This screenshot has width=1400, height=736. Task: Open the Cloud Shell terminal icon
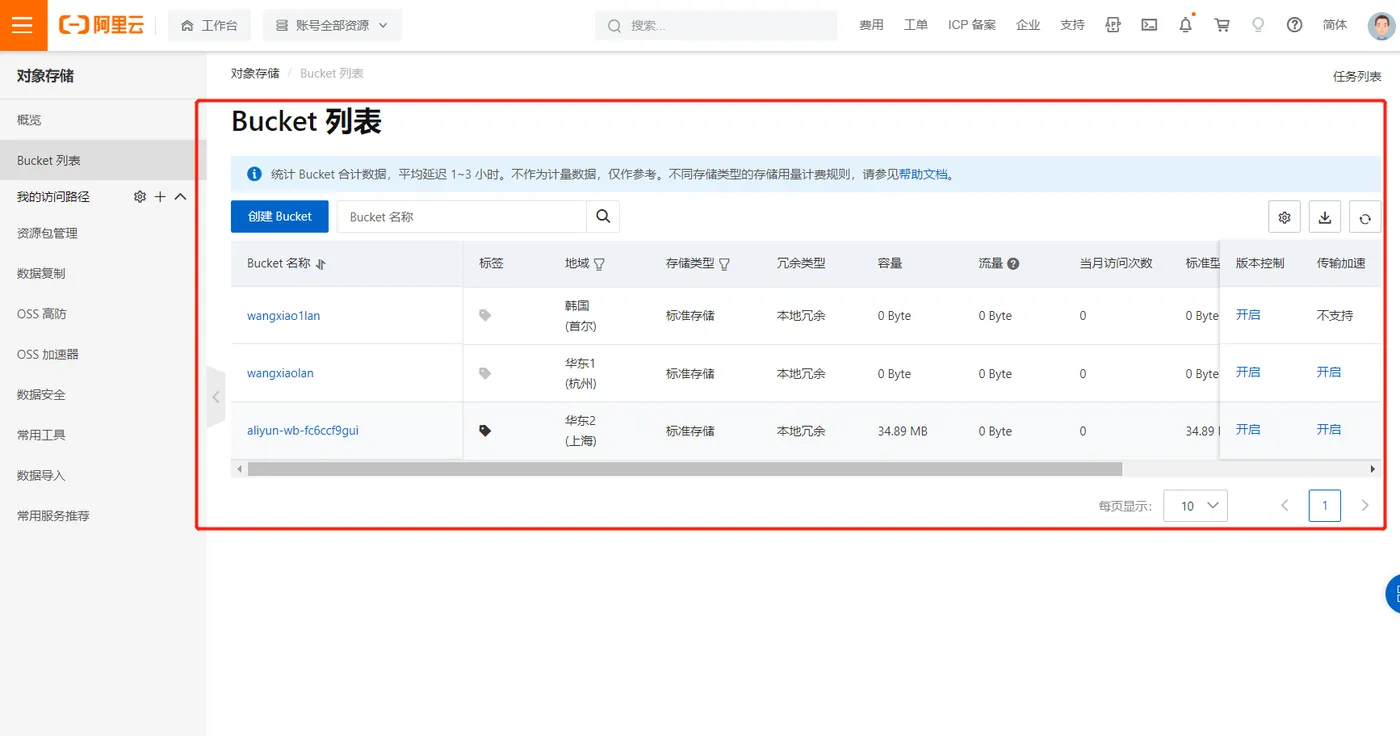pyautogui.click(x=1149, y=25)
